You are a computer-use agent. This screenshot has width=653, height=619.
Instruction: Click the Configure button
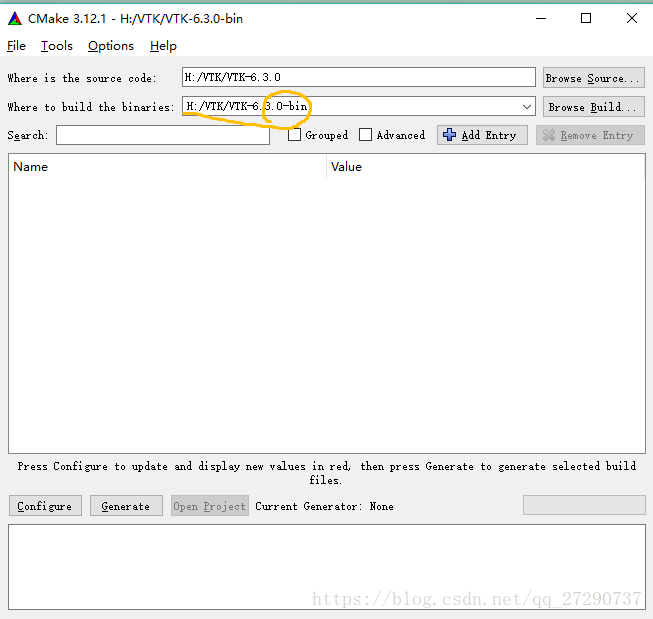point(45,506)
